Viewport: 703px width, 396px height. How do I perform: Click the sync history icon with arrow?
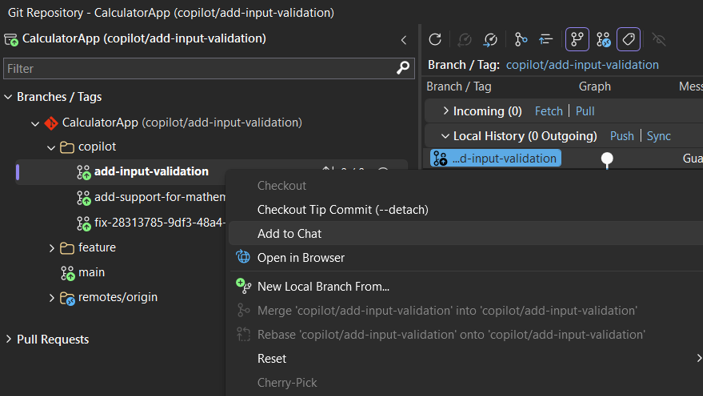490,39
